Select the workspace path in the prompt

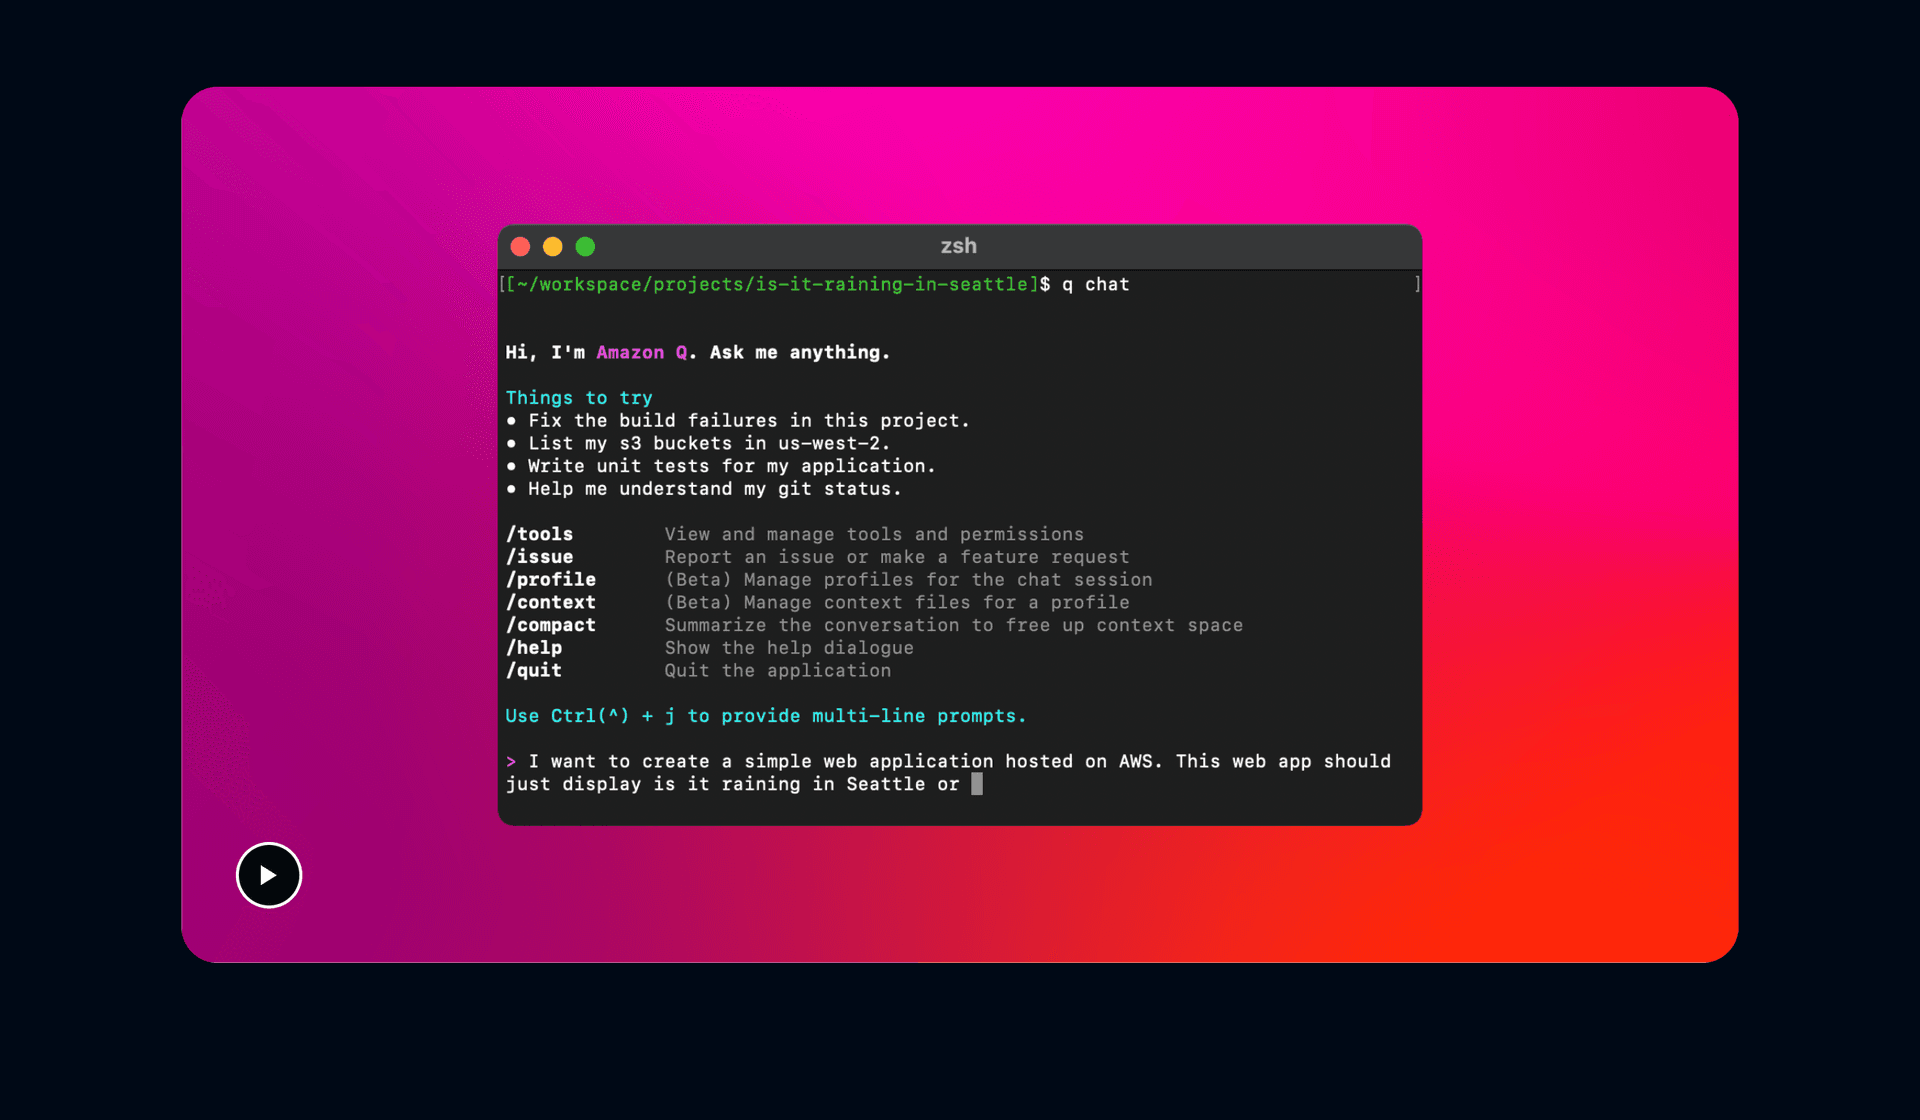click(x=772, y=285)
